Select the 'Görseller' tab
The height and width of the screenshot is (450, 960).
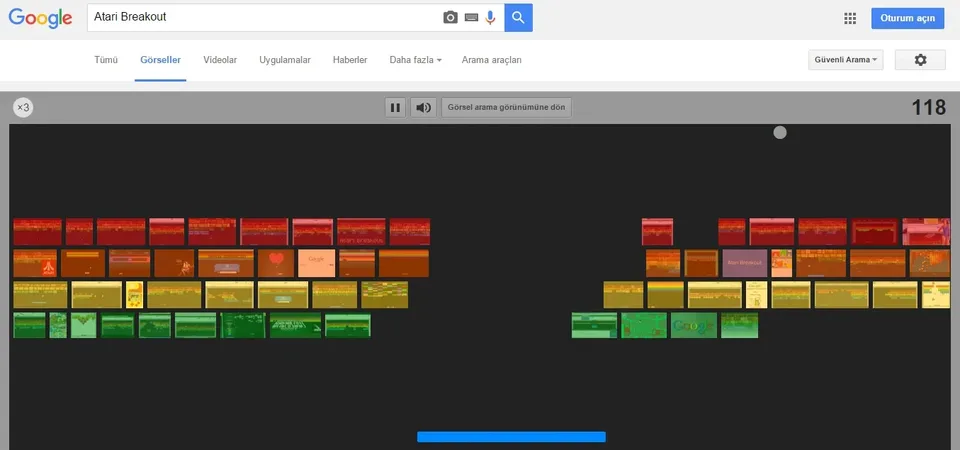click(160, 60)
